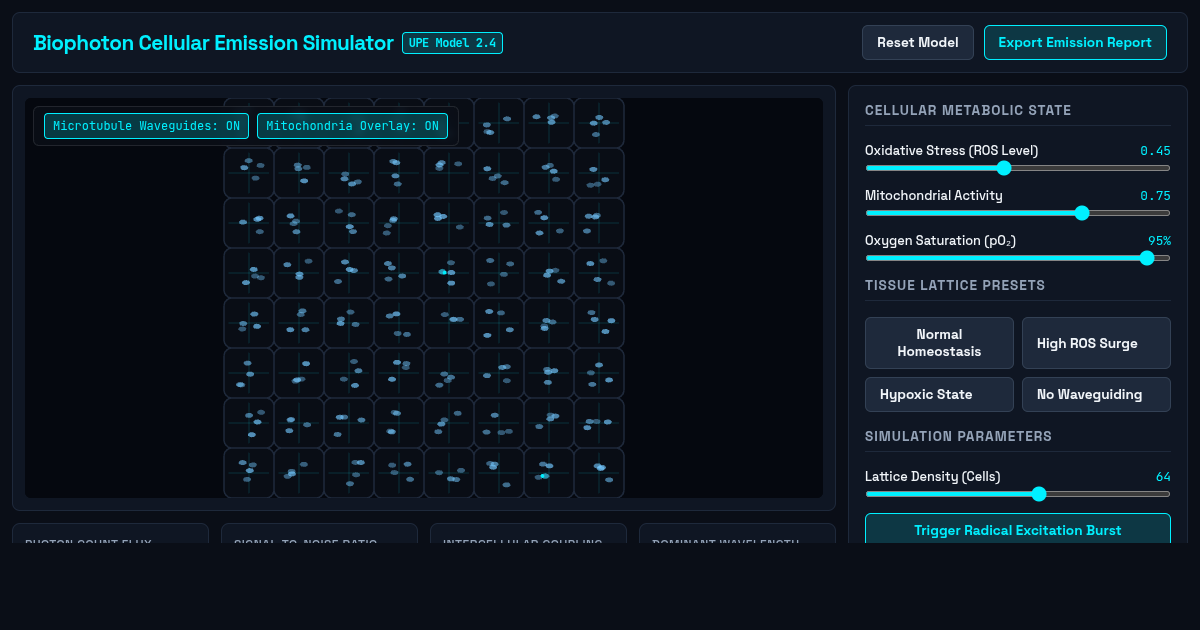Apply the Normal Homeostasis preset
Viewport: 1200px width, 630px height.
coord(939,343)
